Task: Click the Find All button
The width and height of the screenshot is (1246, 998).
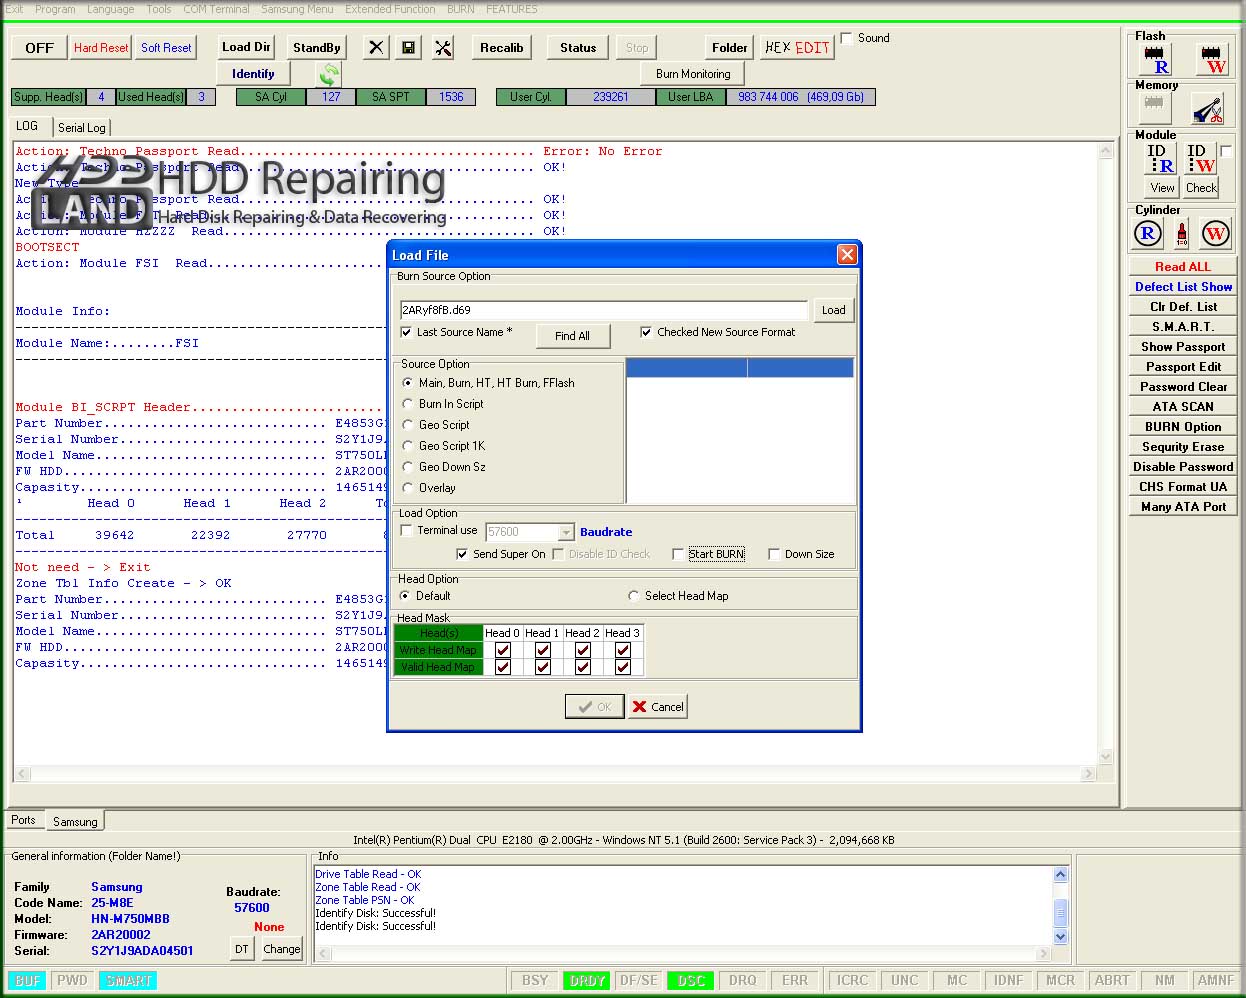Action: (572, 336)
